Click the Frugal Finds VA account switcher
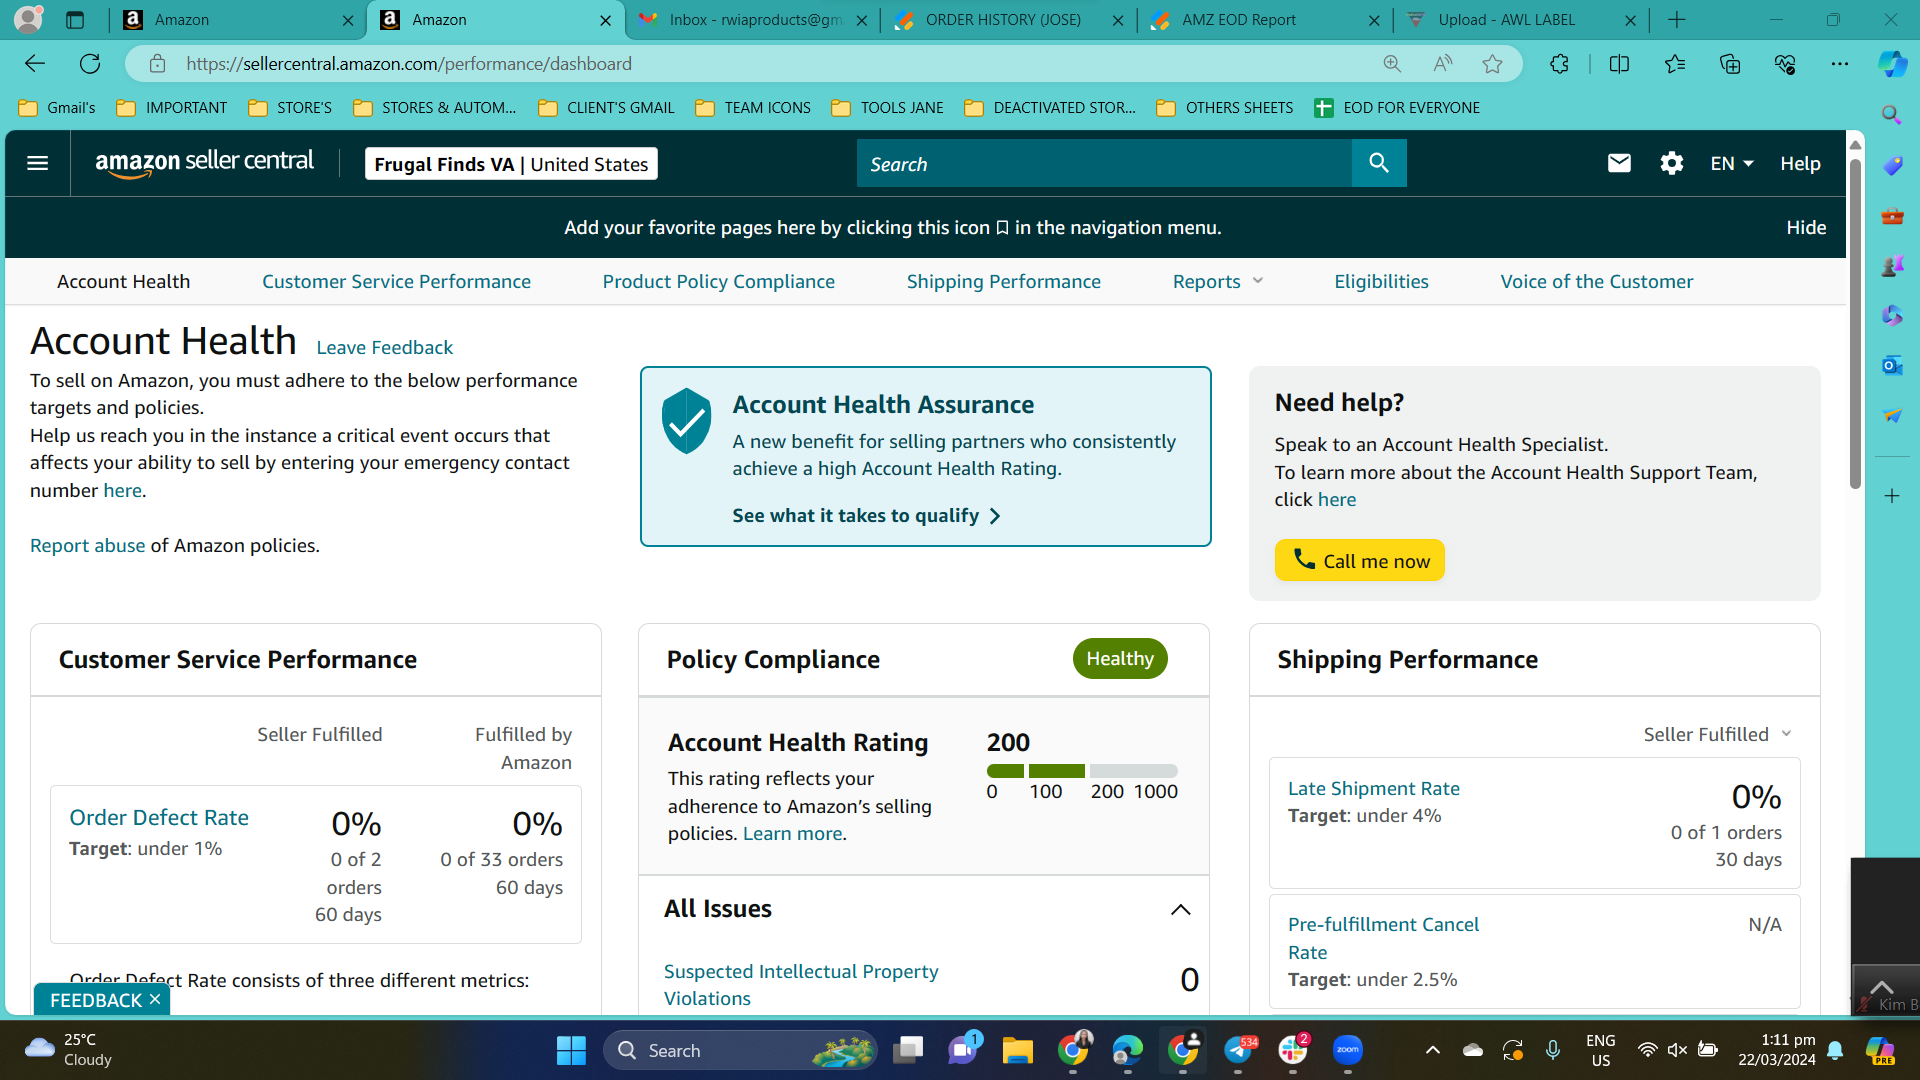The width and height of the screenshot is (1920, 1080). point(511,164)
